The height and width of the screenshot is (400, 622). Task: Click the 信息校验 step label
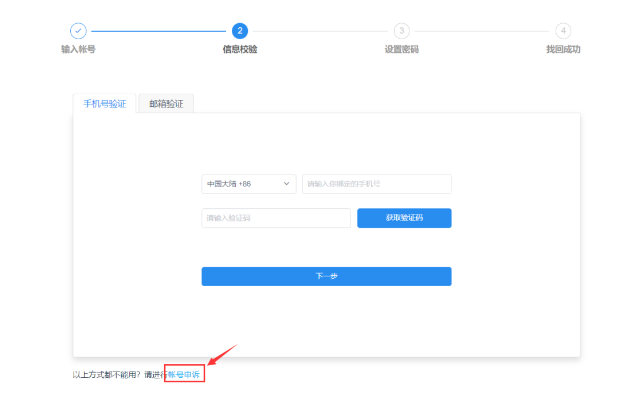(x=240, y=49)
